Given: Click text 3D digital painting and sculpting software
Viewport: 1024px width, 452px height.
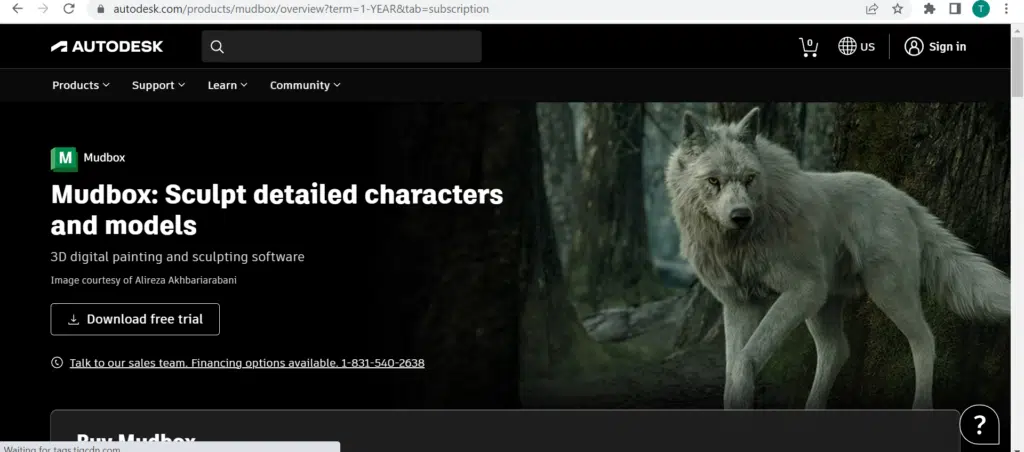Looking at the screenshot, I should [x=178, y=257].
